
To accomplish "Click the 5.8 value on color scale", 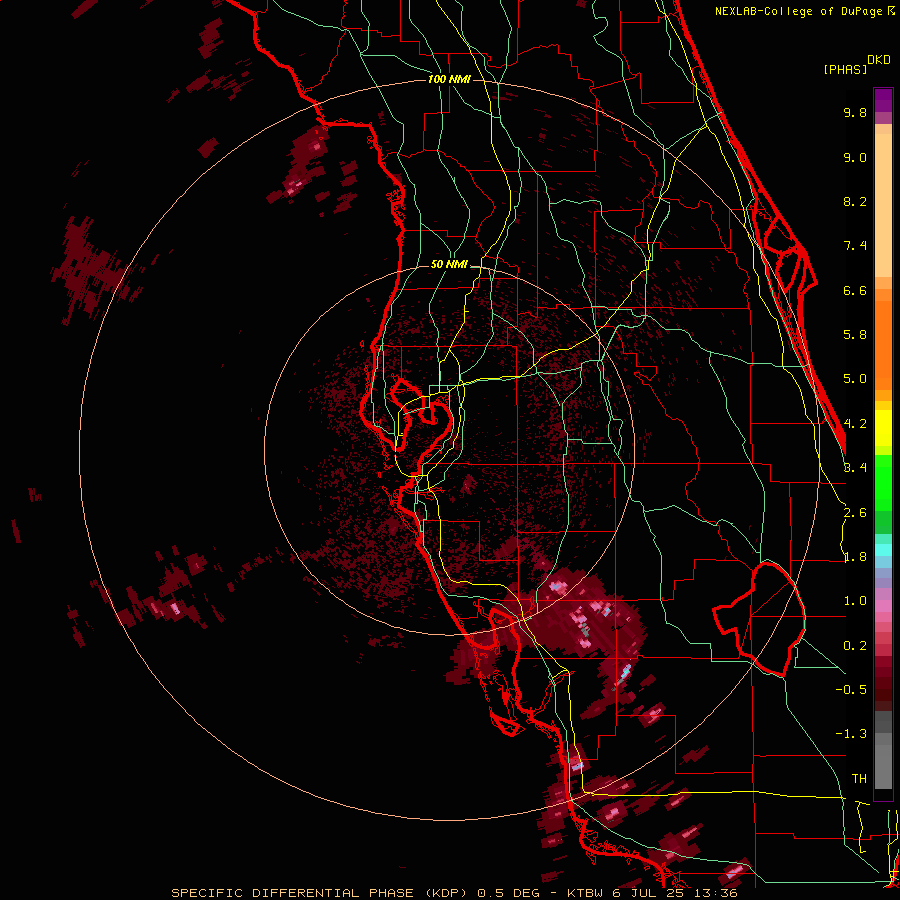I will click(855, 335).
